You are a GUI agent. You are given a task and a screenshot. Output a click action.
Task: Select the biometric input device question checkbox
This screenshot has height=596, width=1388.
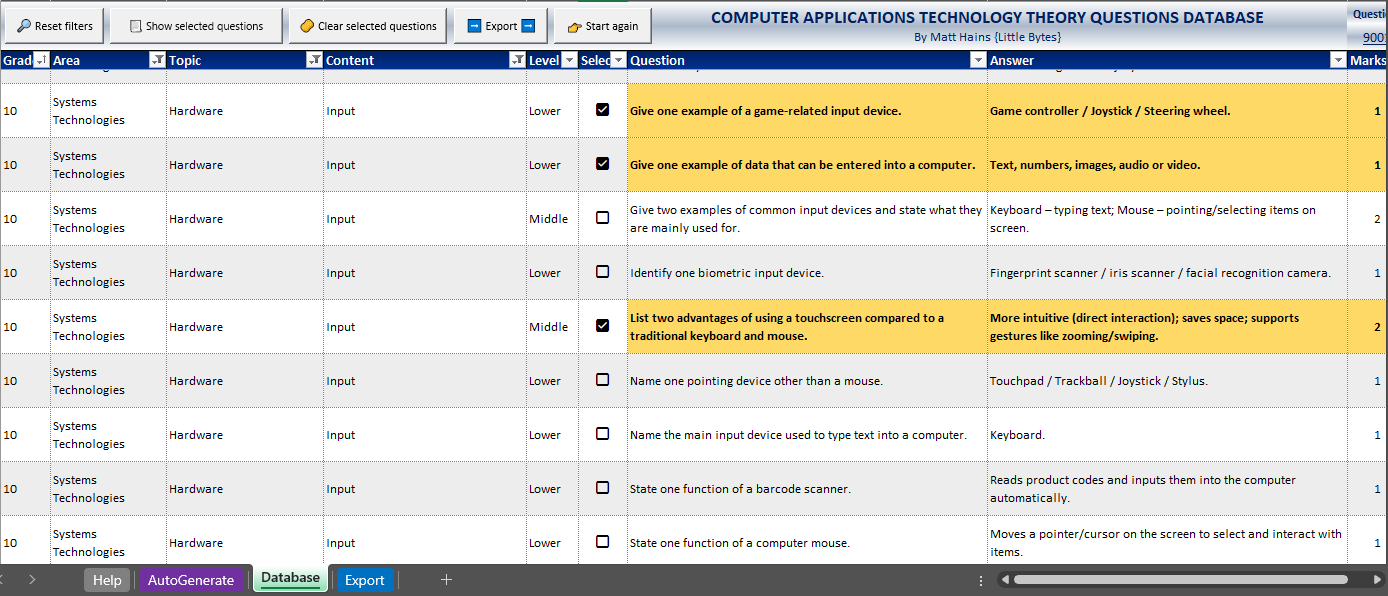(602, 272)
